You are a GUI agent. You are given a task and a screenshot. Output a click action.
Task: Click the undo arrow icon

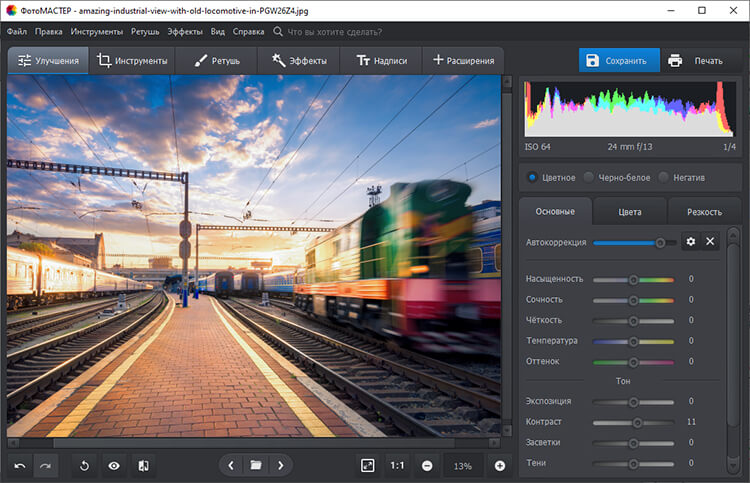[x=20, y=465]
